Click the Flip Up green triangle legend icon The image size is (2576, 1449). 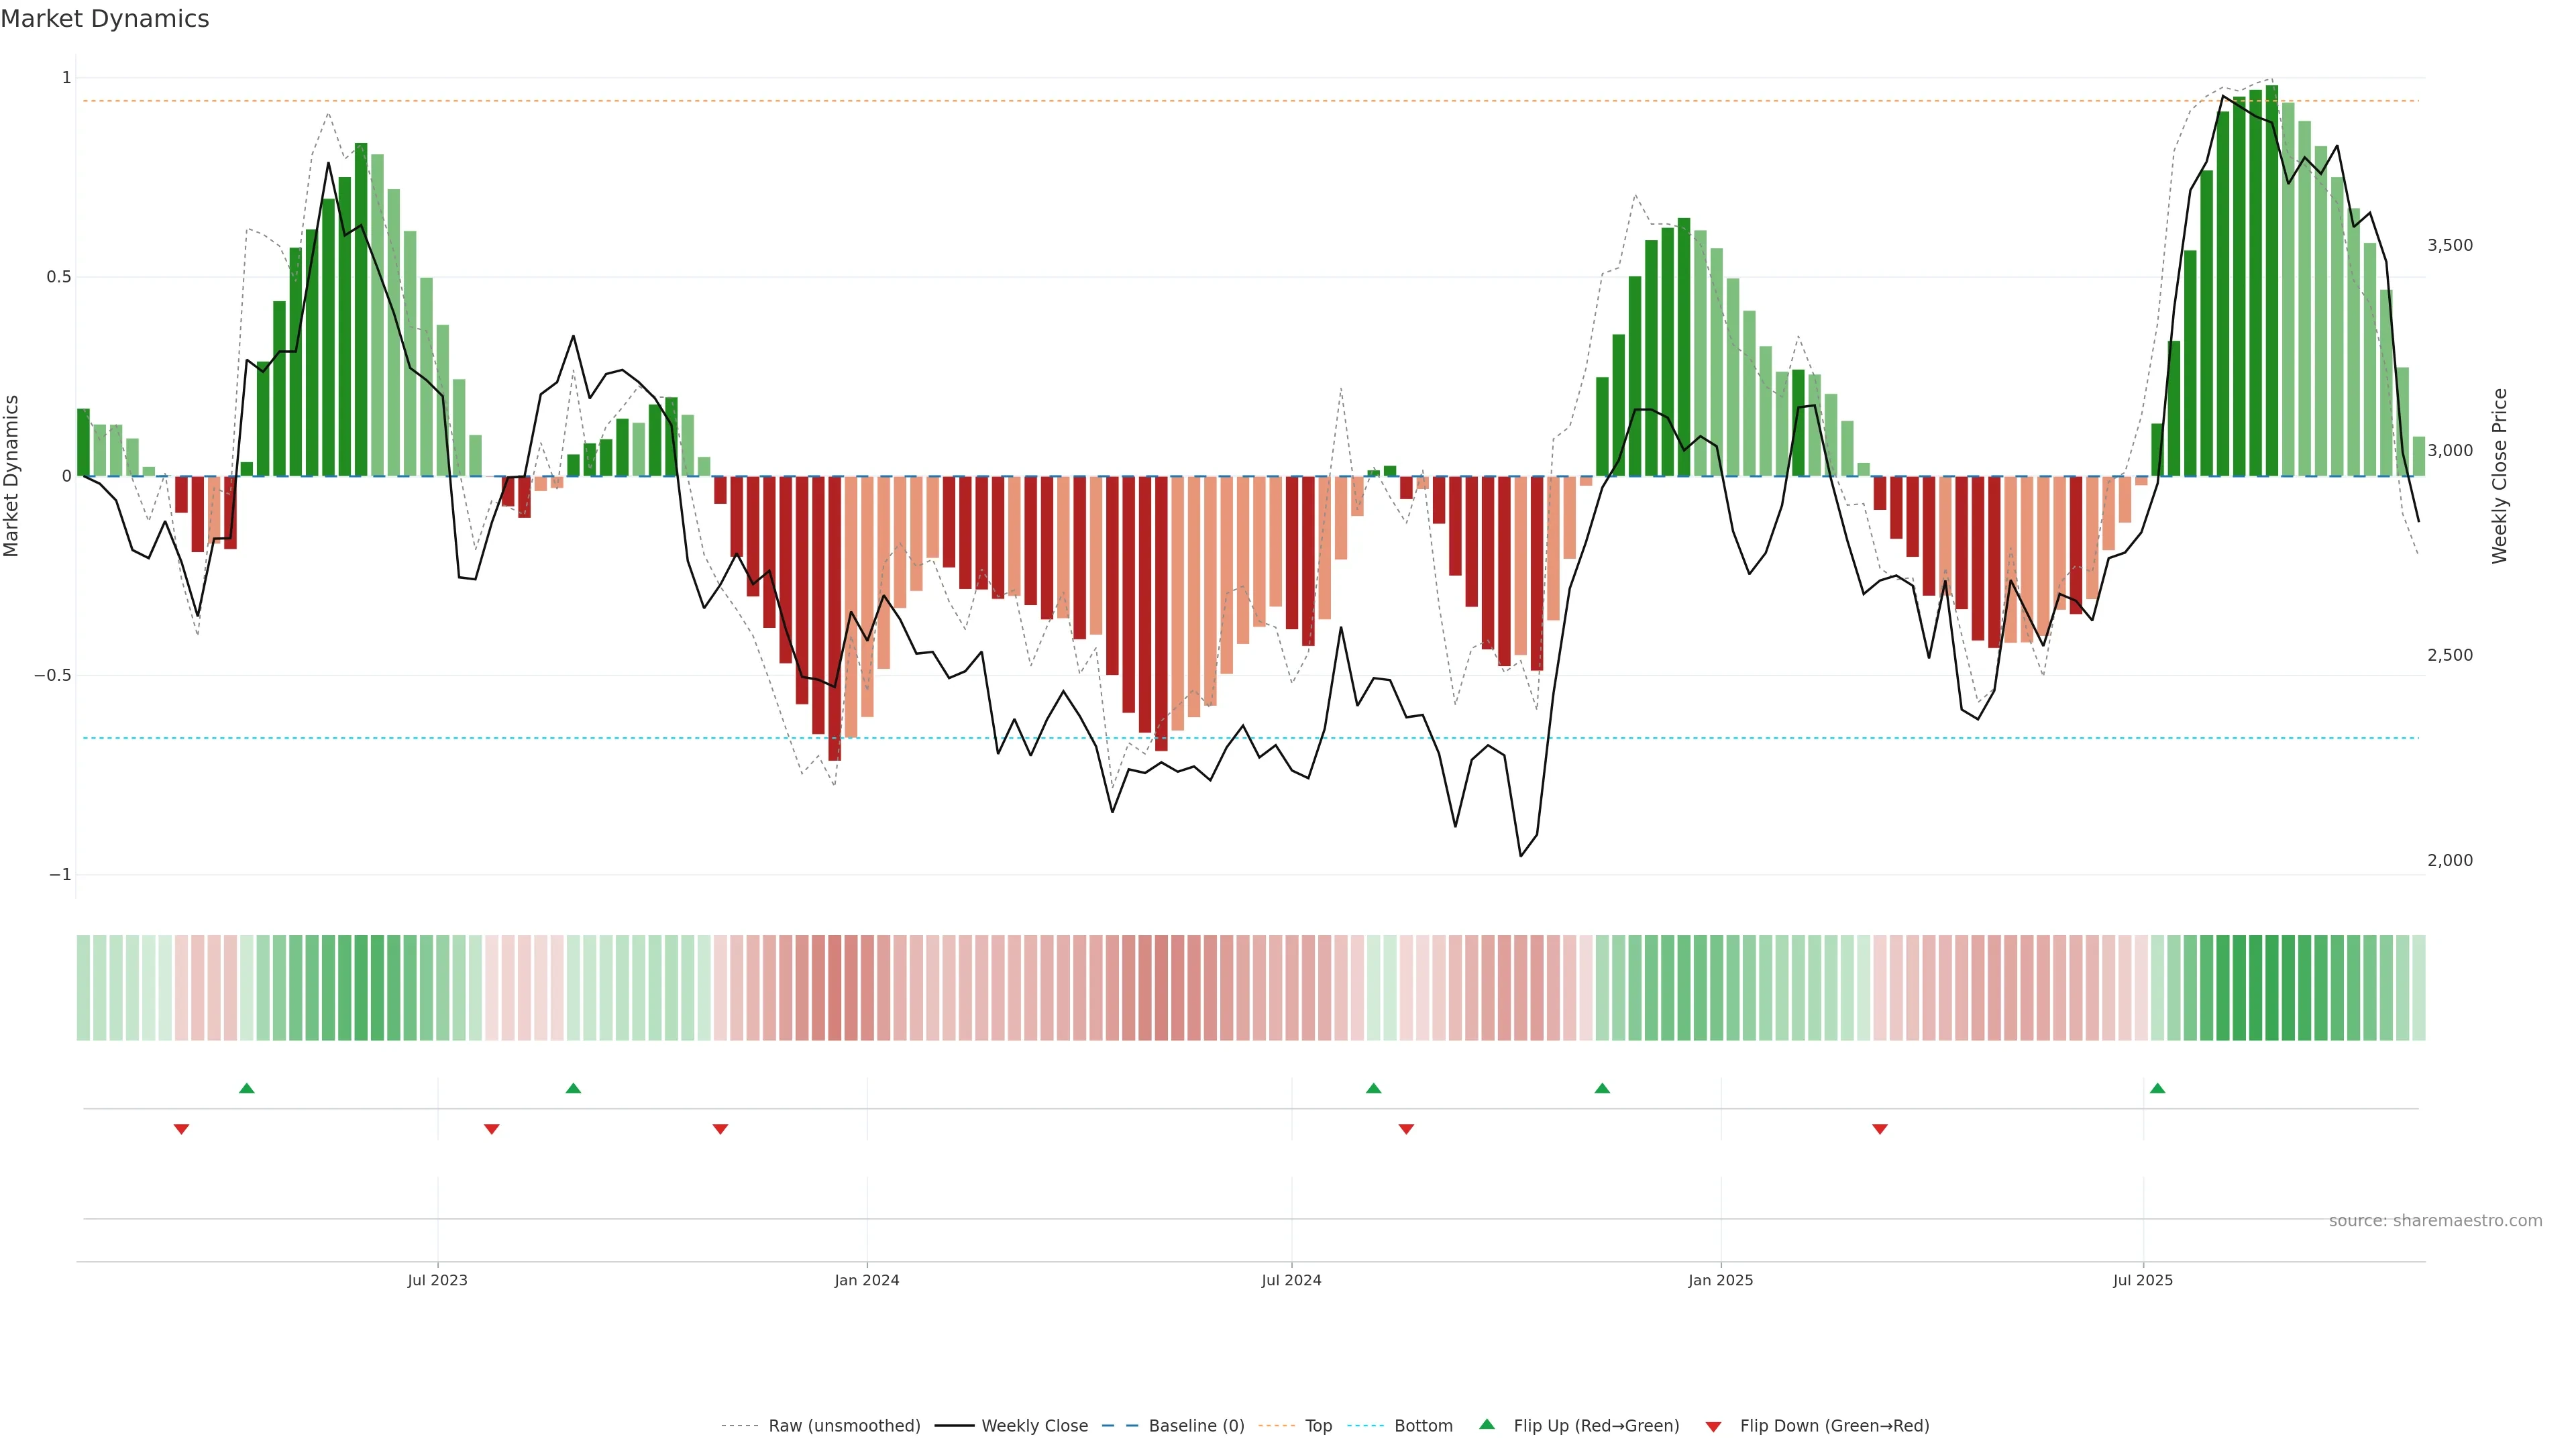tap(1487, 1424)
